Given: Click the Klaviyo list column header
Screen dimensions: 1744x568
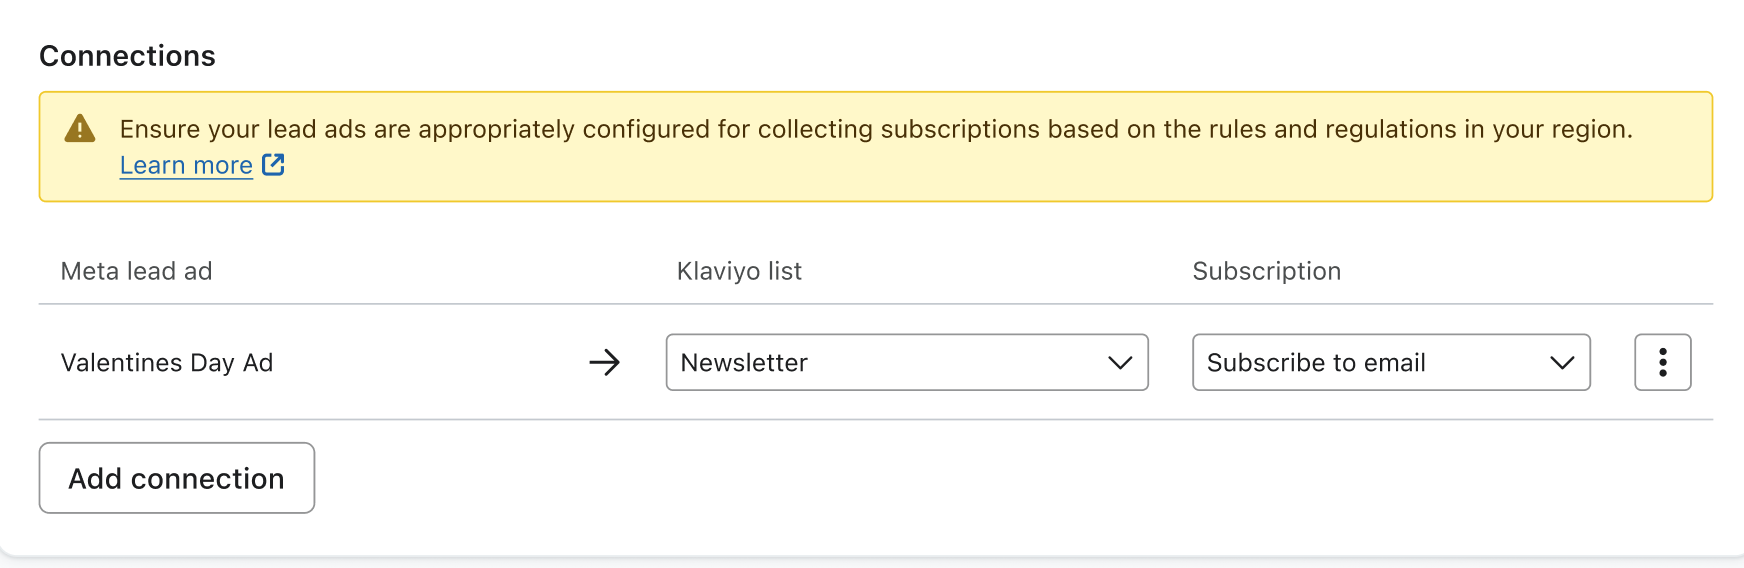Looking at the screenshot, I should (x=739, y=271).
